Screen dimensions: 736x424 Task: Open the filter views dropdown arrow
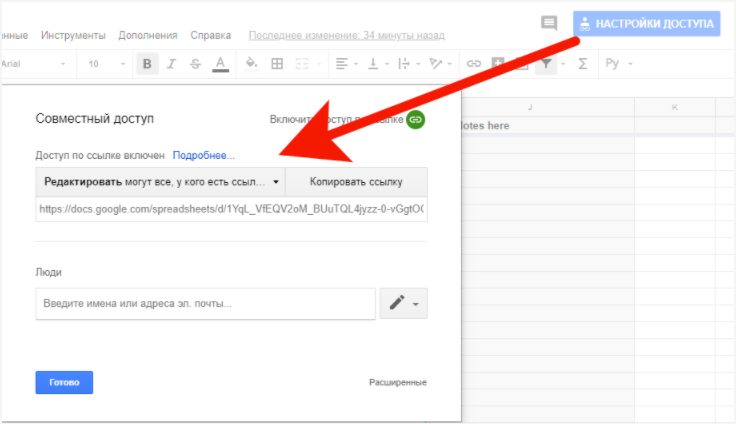pos(563,64)
